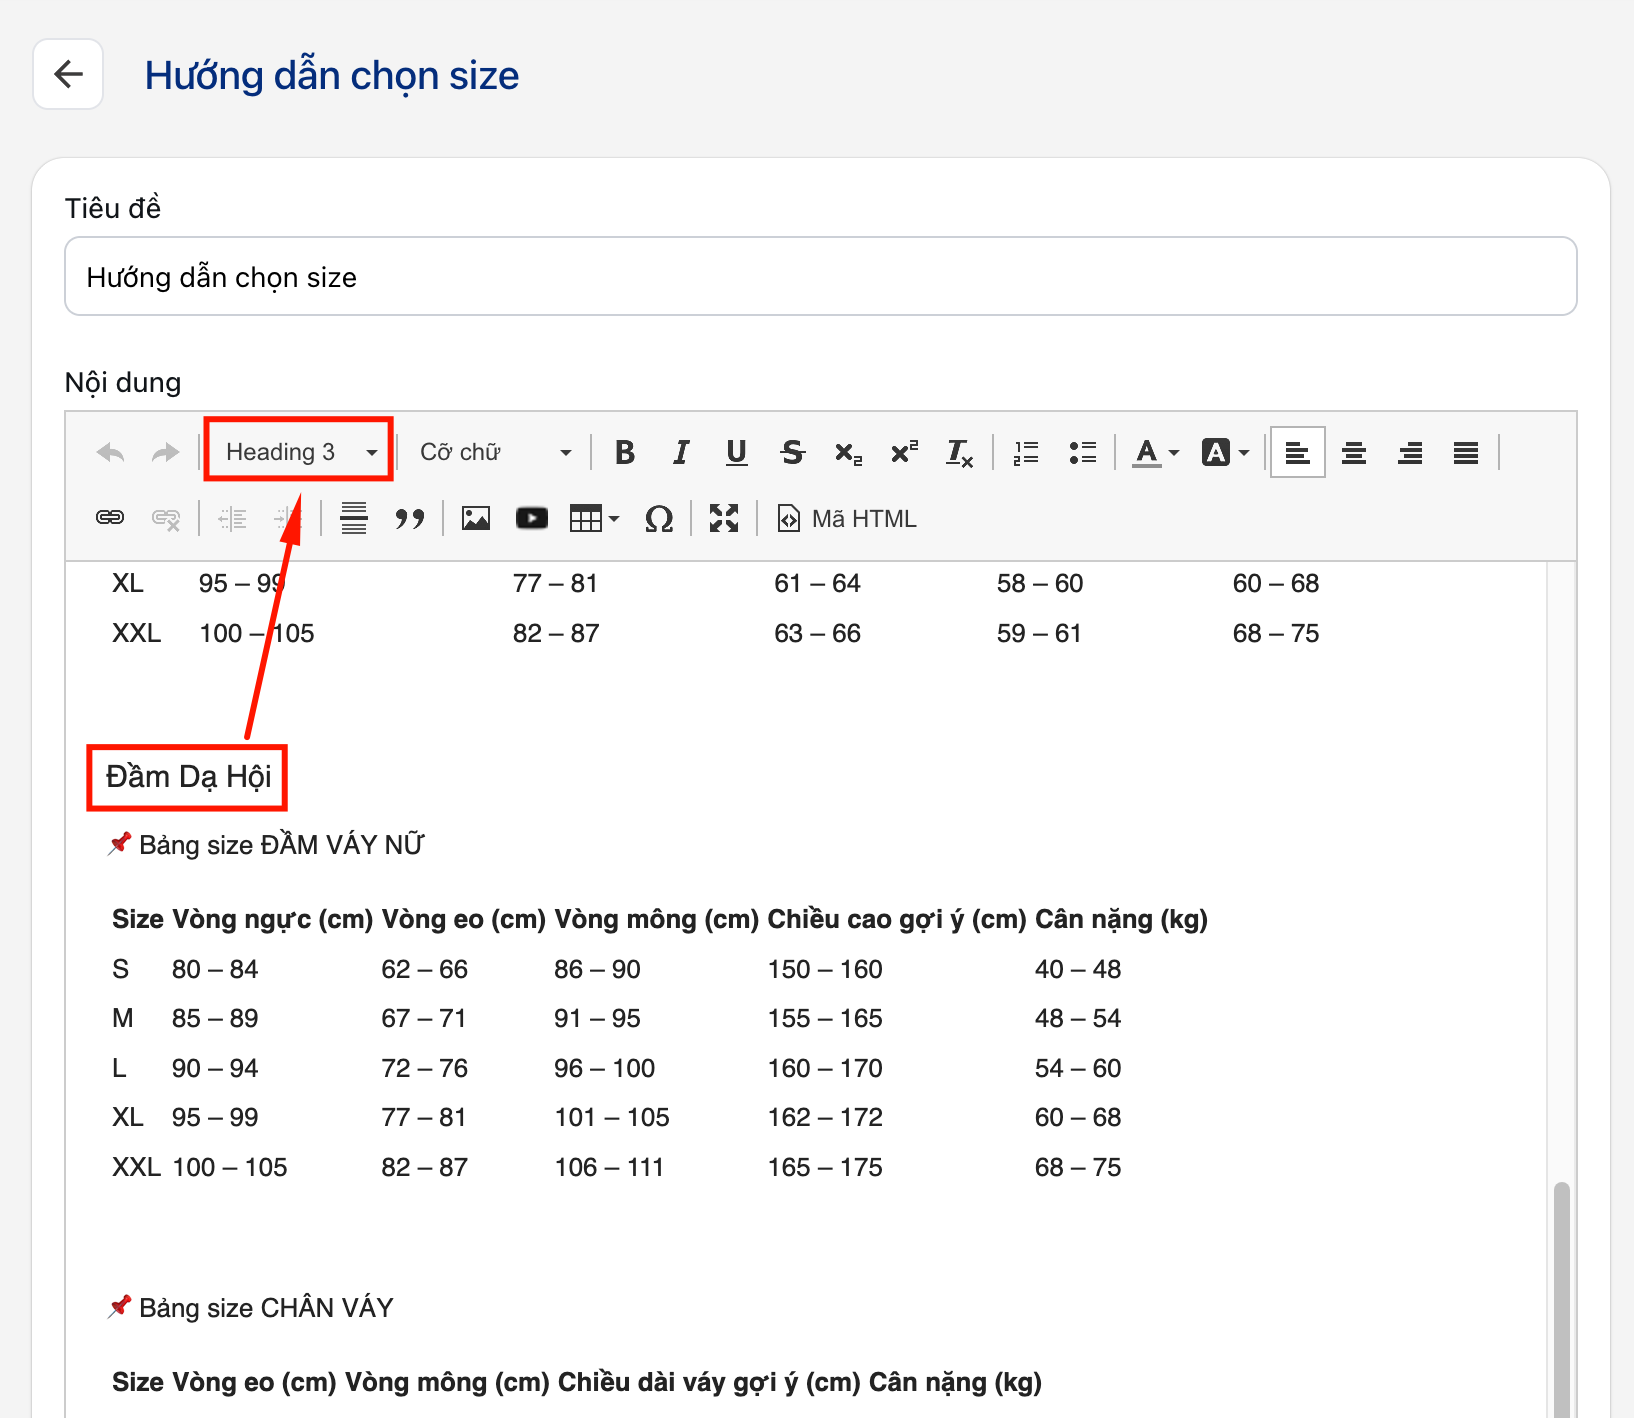
Task: Open the special characters omega icon
Action: 659,519
